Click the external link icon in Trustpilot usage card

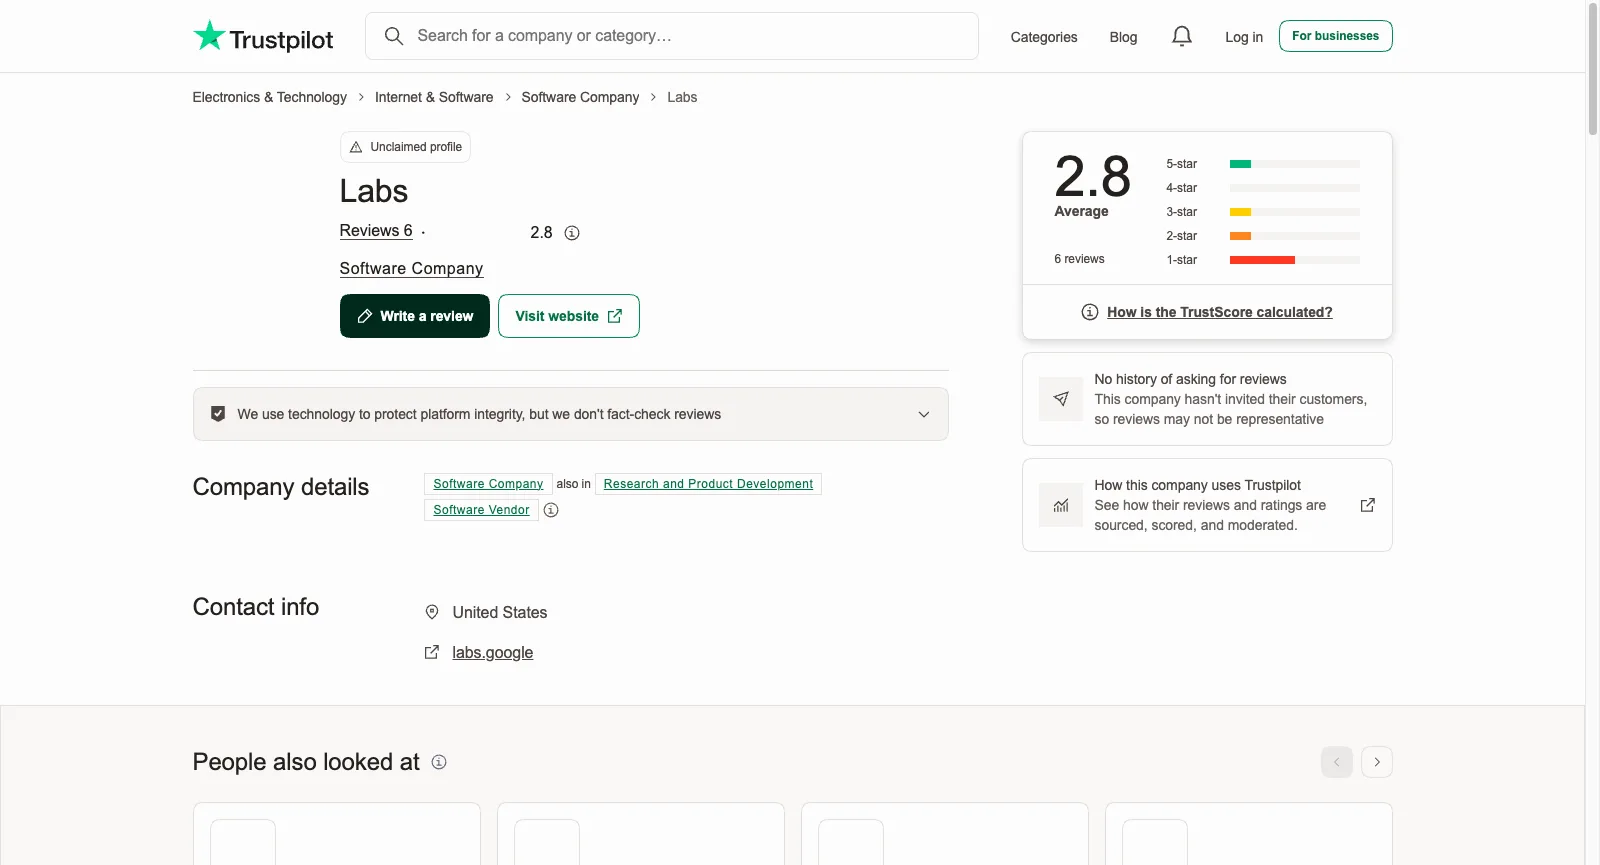1368,505
